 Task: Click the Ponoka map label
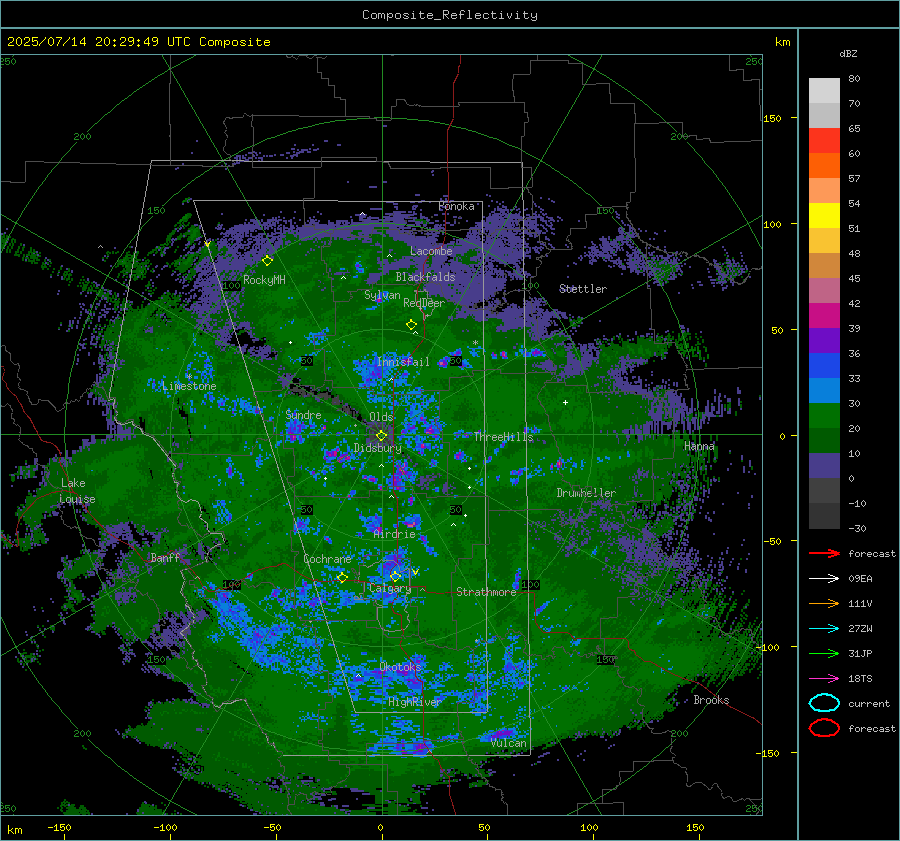[456, 206]
